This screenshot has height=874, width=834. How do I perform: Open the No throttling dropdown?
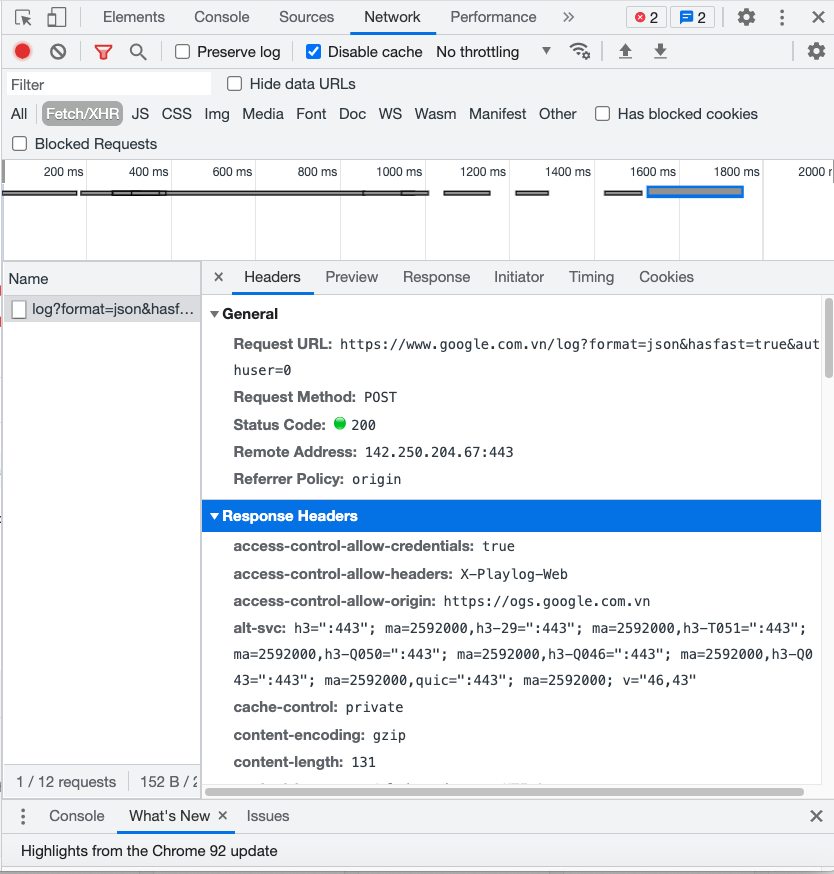(494, 52)
